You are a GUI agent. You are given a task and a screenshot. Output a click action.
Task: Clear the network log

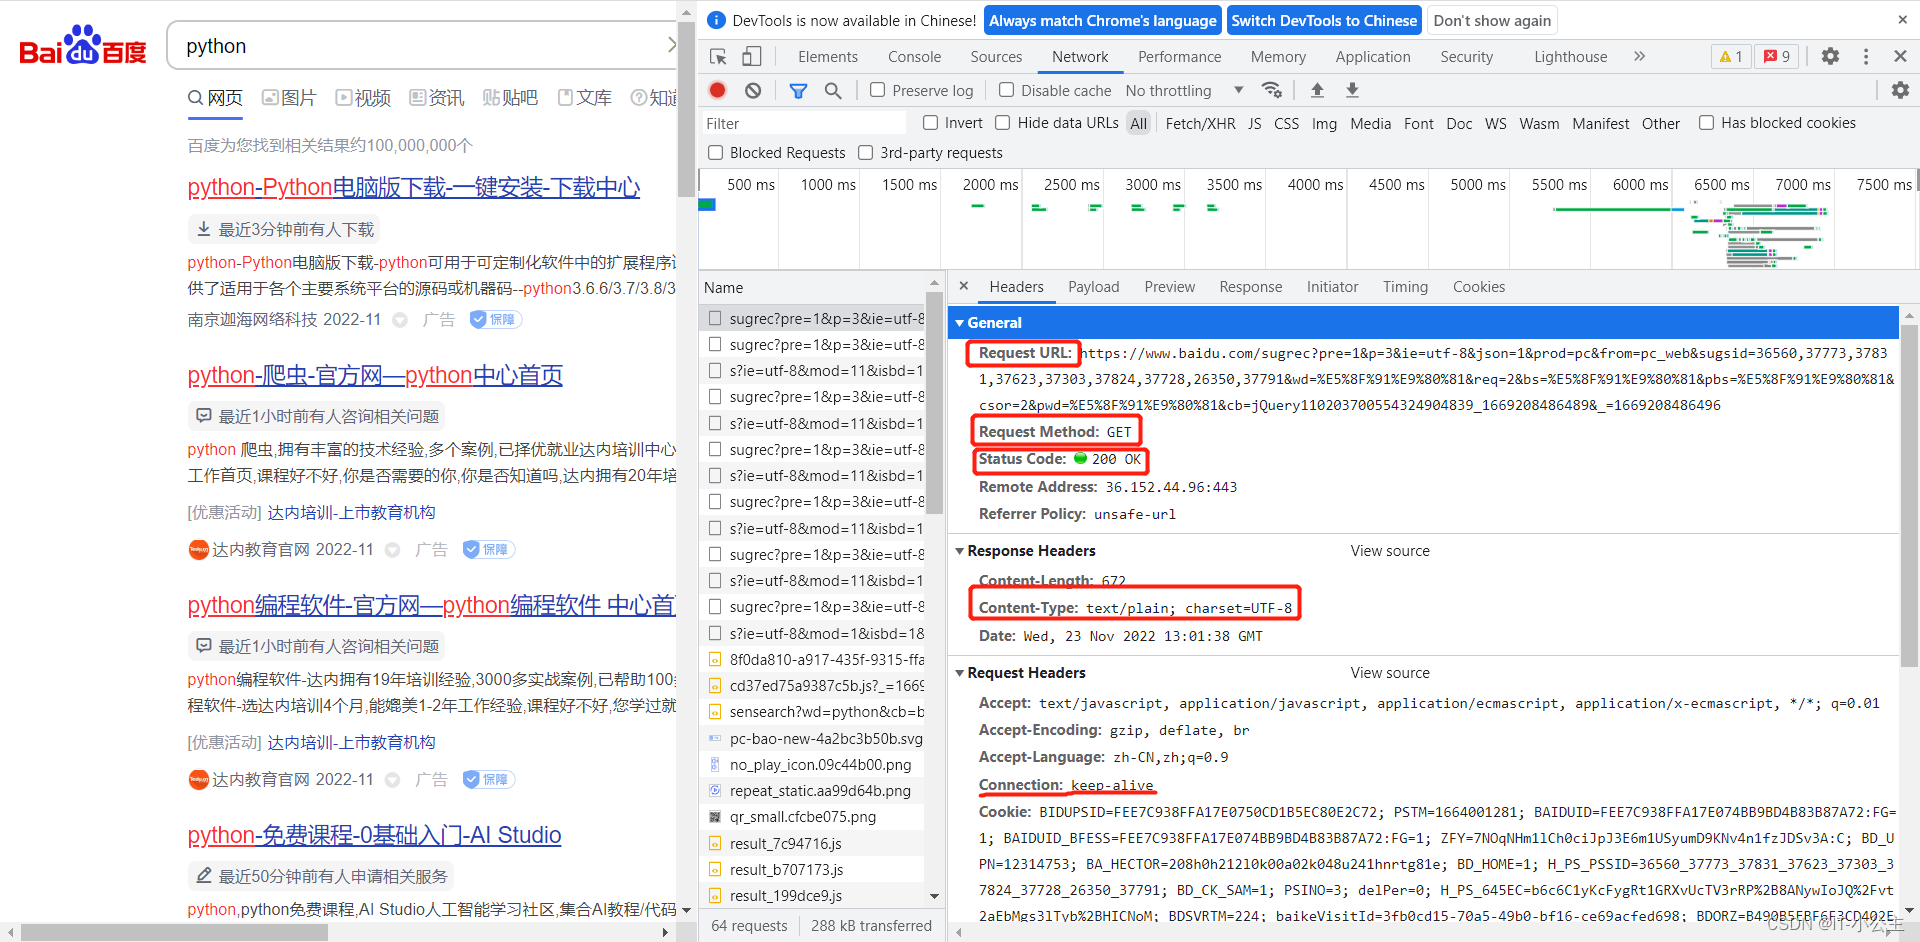[x=753, y=90]
